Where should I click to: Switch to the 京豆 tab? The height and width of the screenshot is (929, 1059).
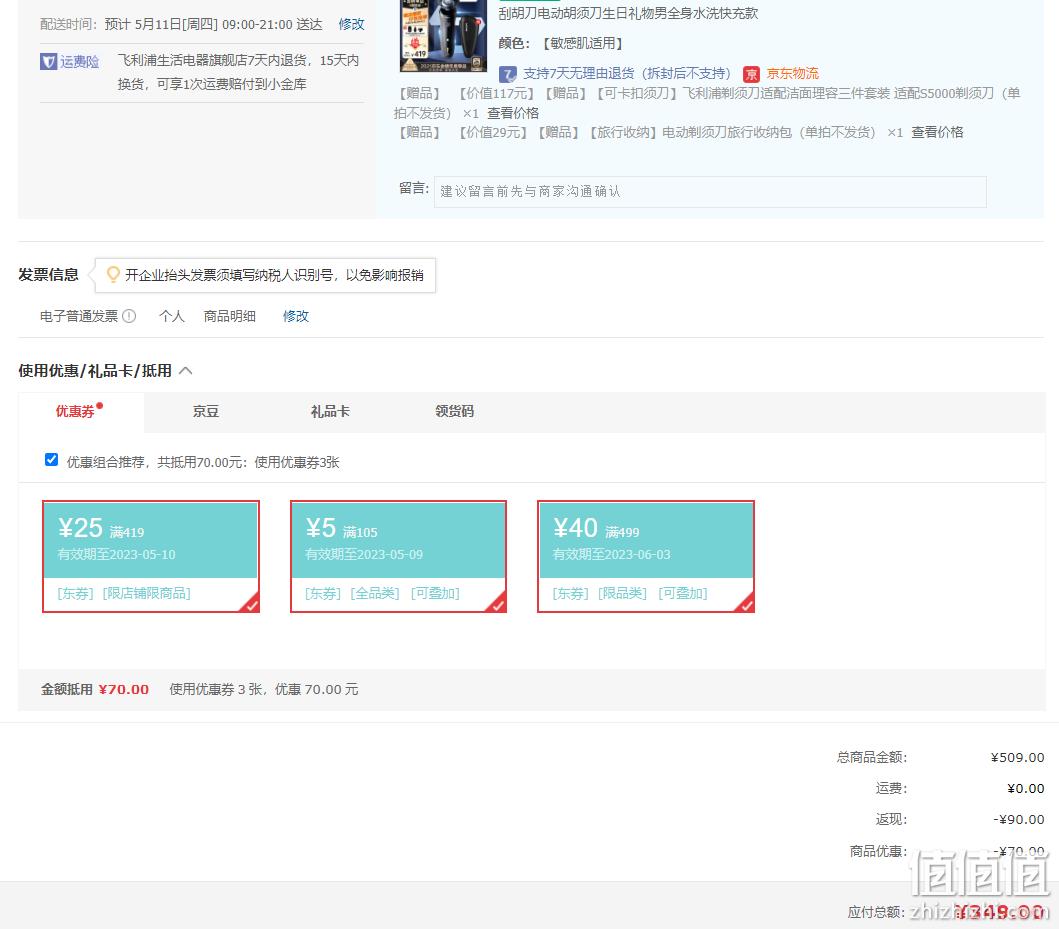206,411
